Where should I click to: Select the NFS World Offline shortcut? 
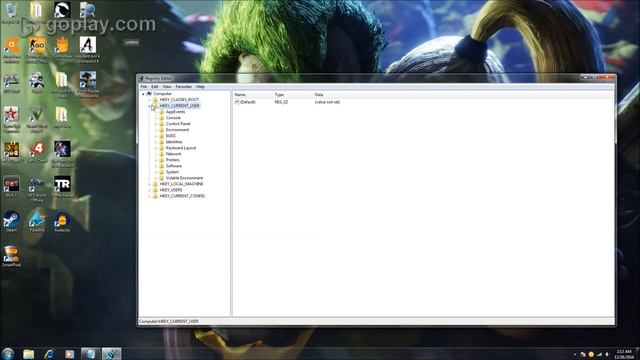37,189
